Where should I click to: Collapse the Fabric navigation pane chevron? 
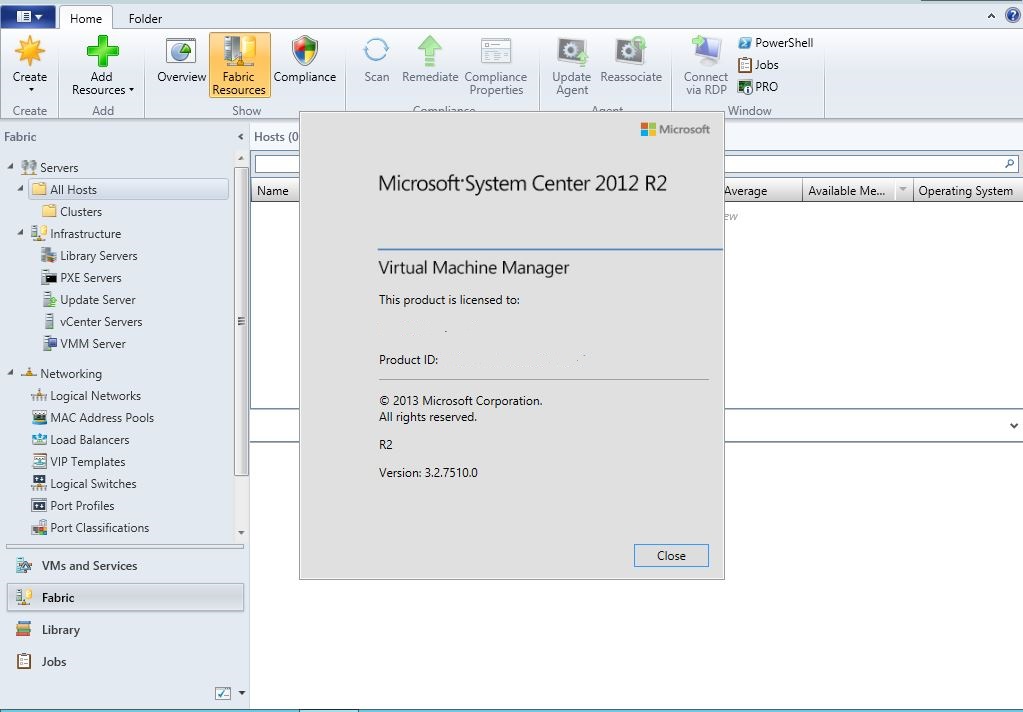click(x=241, y=136)
